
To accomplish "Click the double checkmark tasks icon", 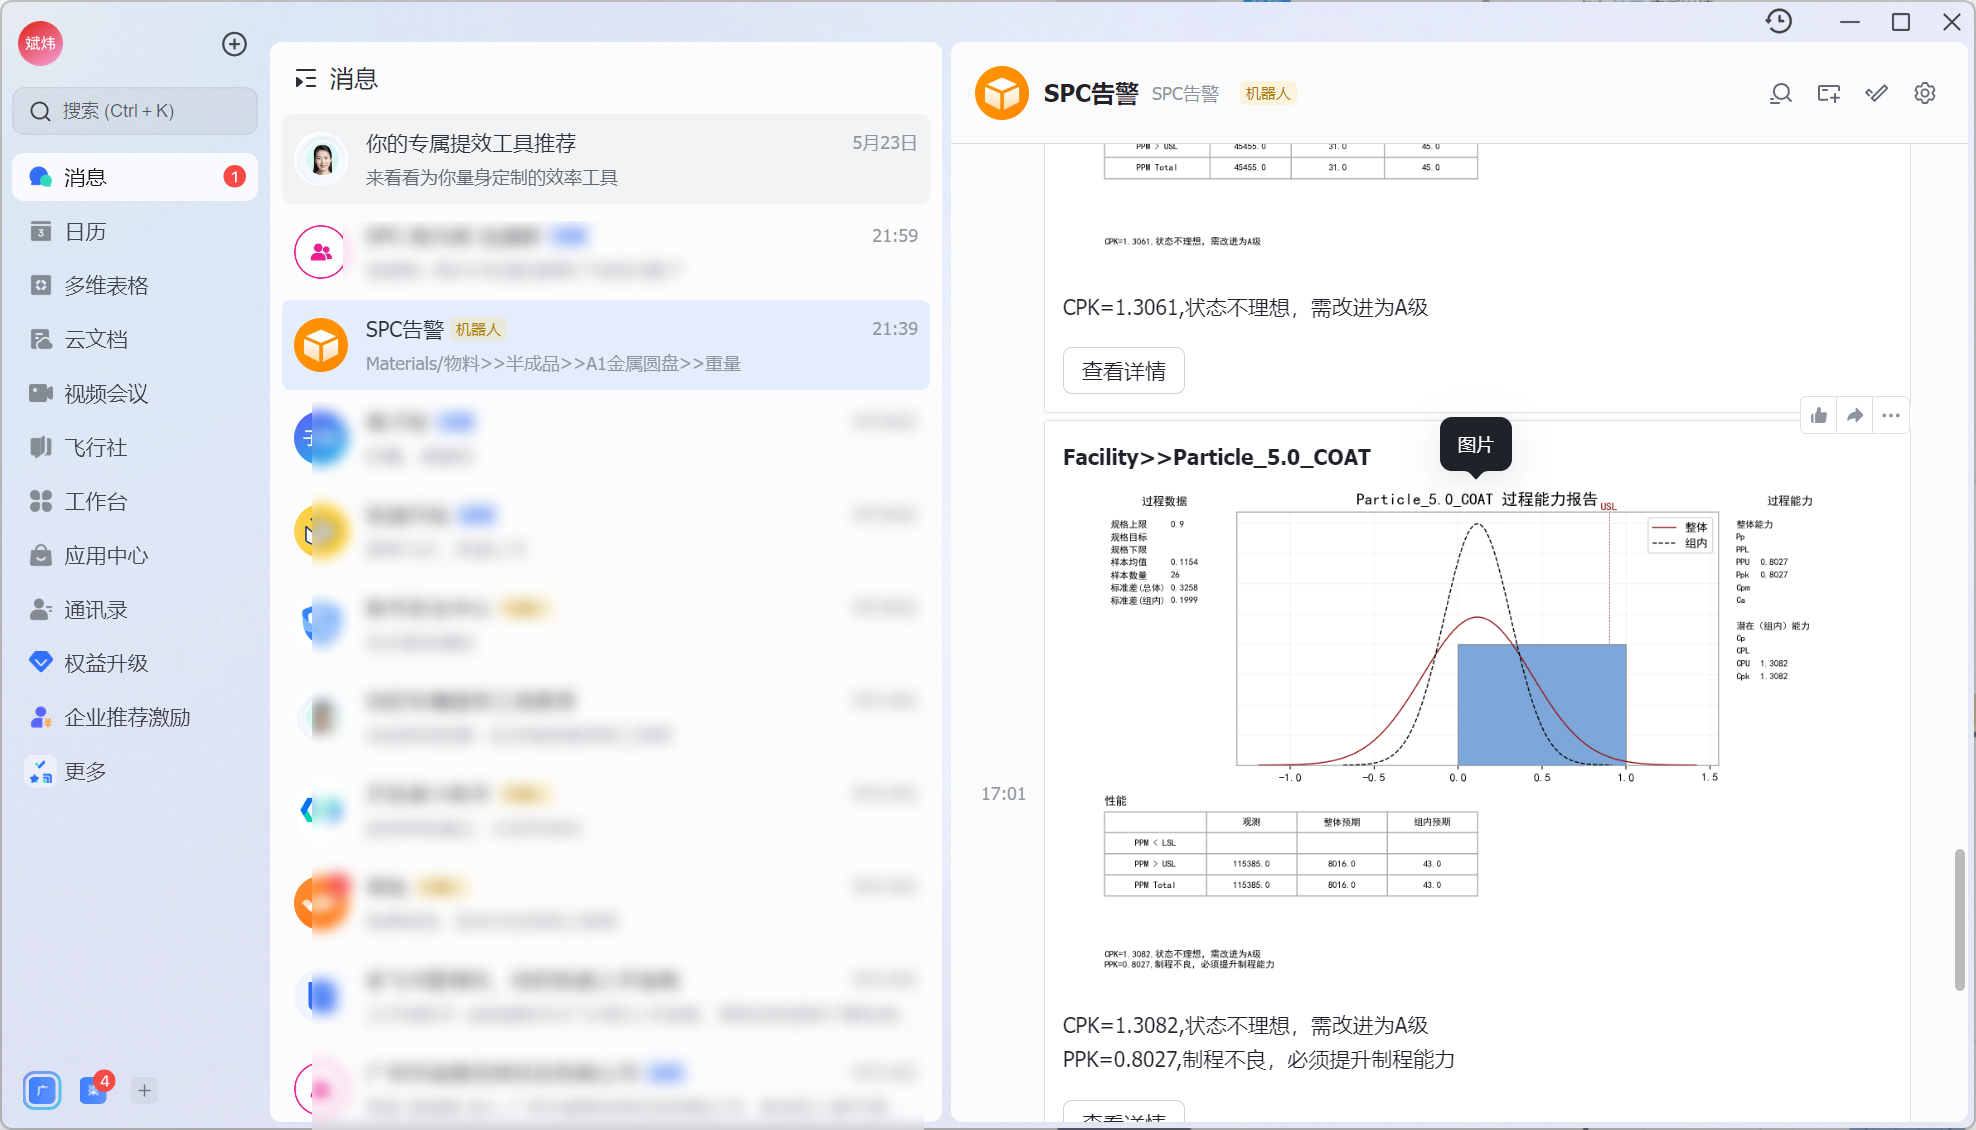I will (1876, 94).
